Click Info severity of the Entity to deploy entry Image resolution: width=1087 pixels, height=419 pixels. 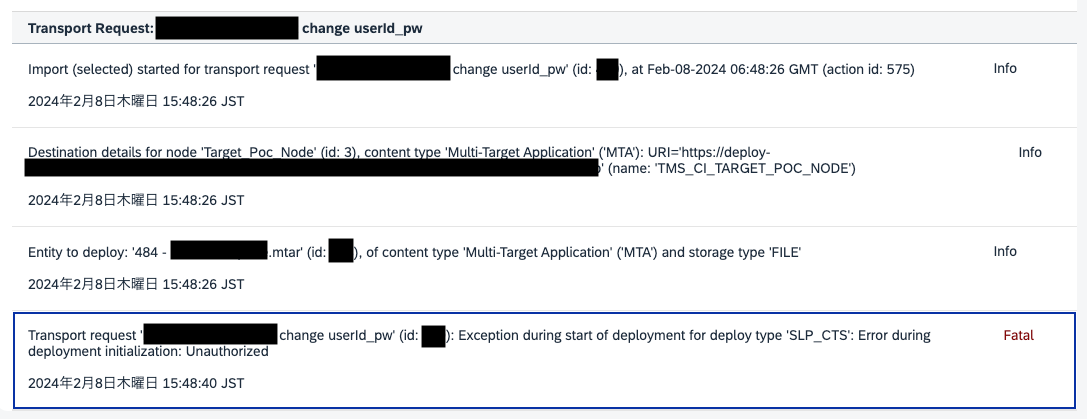(1005, 252)
